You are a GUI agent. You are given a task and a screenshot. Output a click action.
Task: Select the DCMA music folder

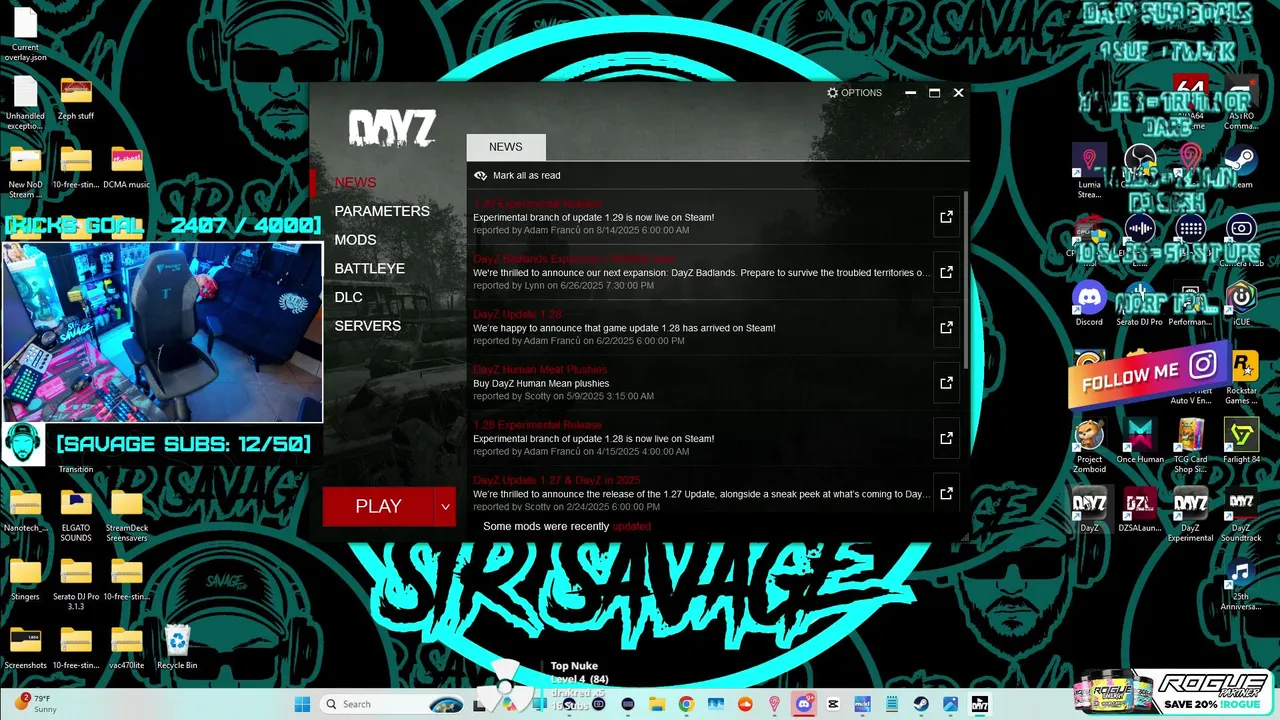pos(126,167)
